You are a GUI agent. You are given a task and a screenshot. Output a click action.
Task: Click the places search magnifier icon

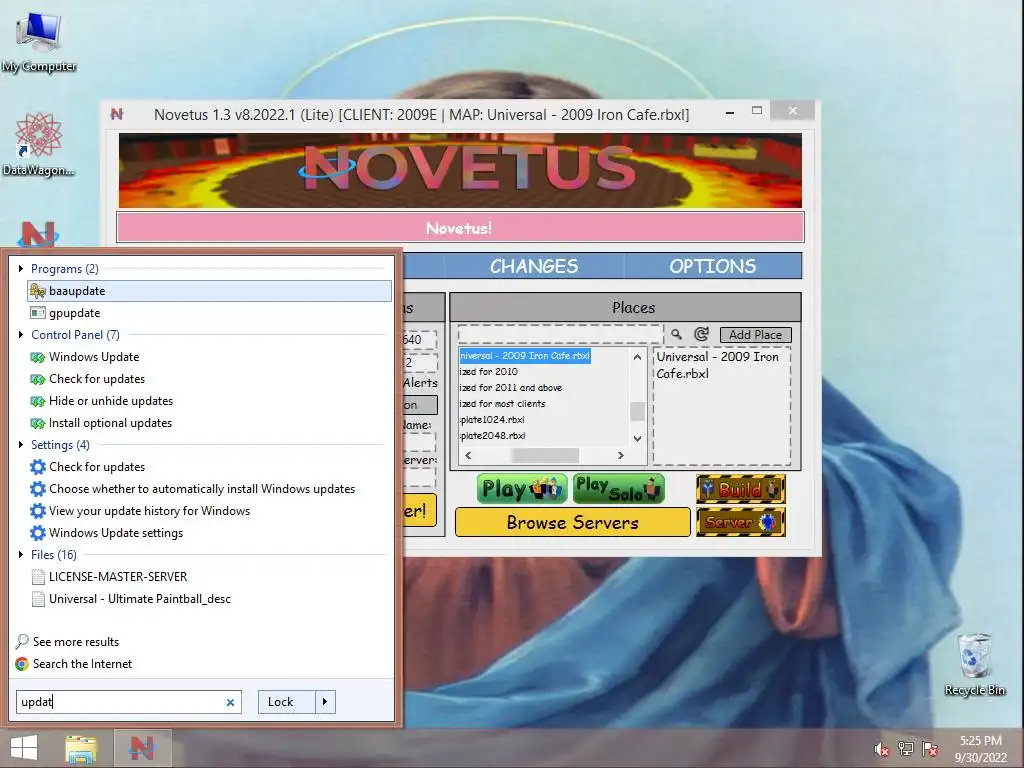coord(677,334)
